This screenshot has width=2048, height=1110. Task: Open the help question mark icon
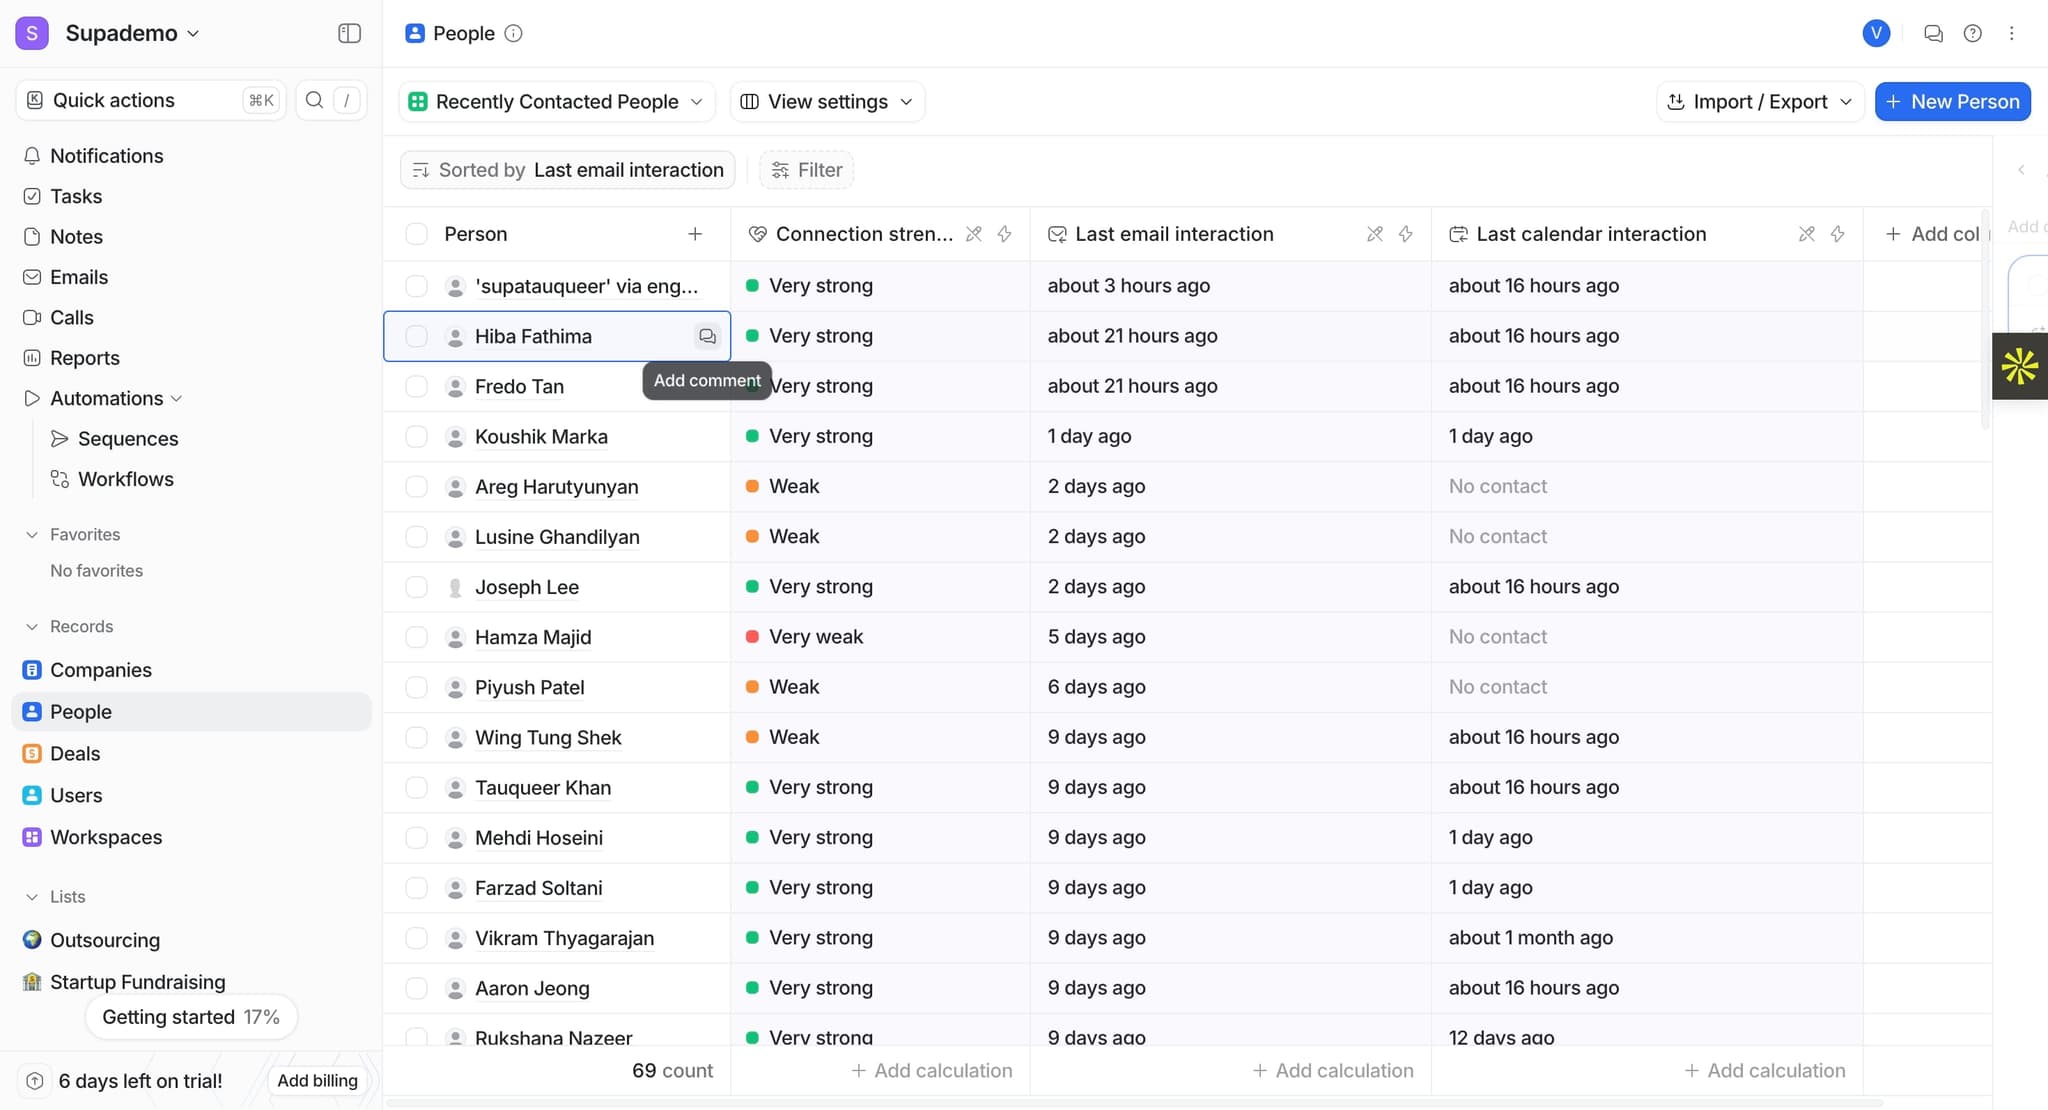click(x=1972, y=33)
